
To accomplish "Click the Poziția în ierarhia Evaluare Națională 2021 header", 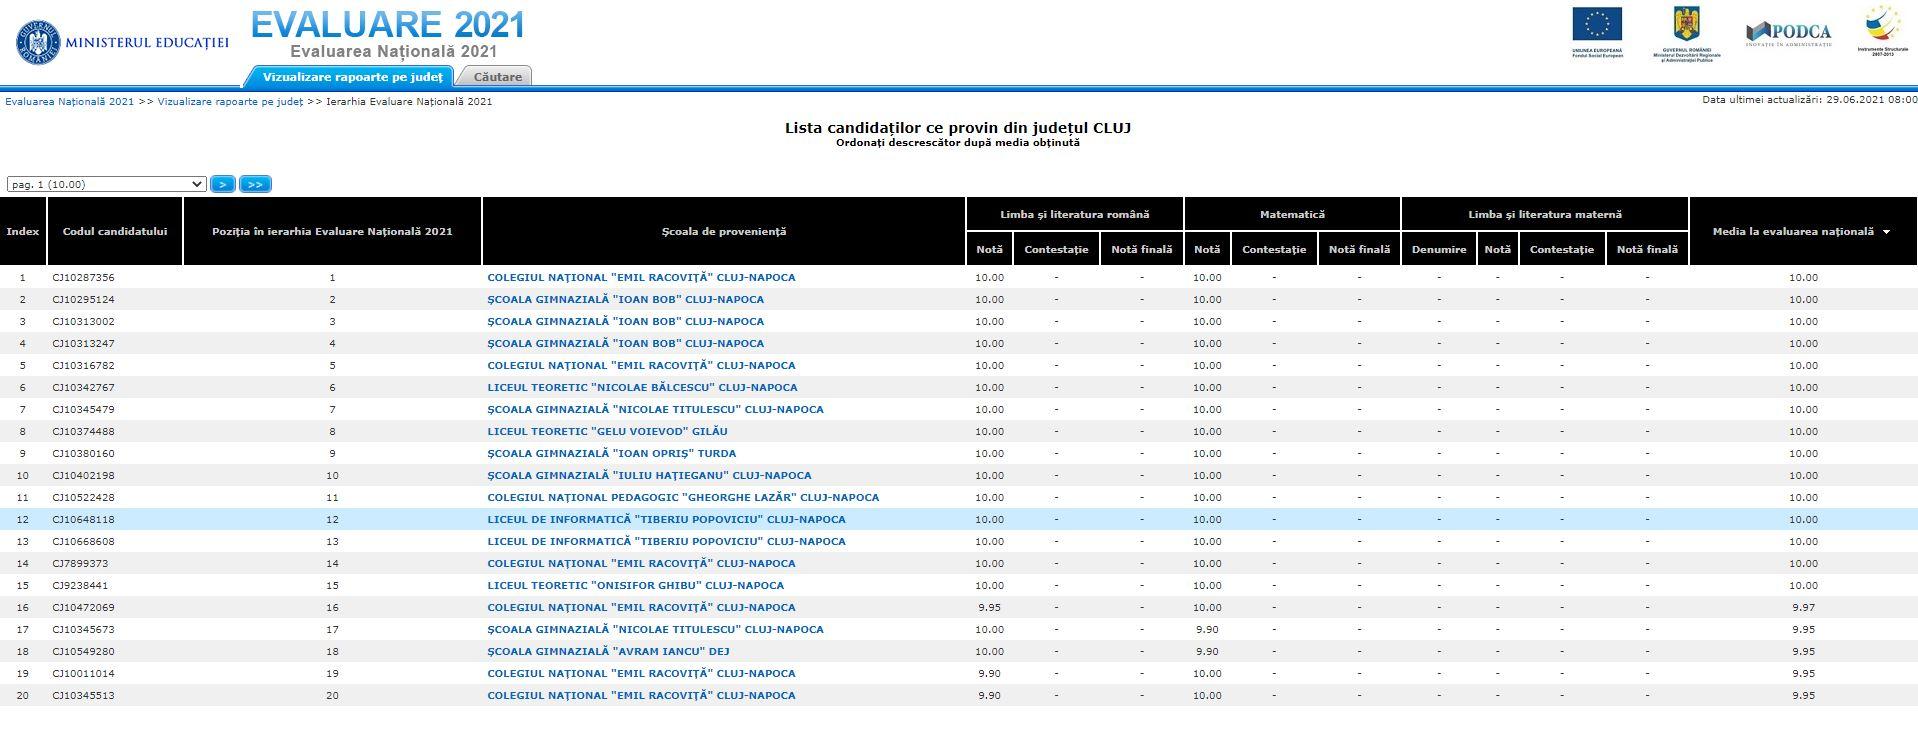I will pos(332,231).
